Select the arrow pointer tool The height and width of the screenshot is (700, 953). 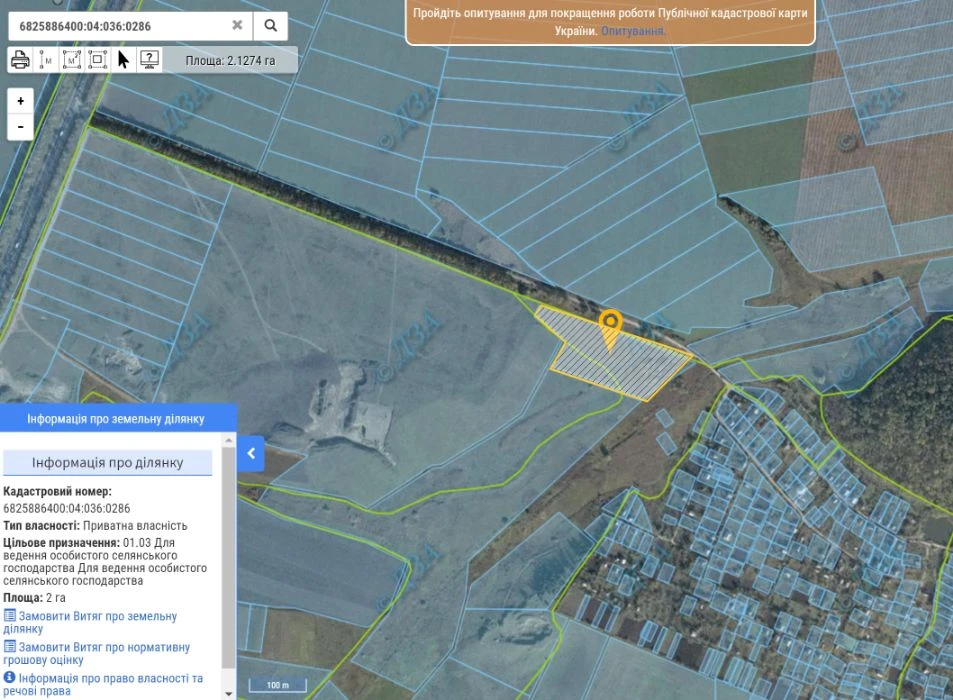(123, 60)
